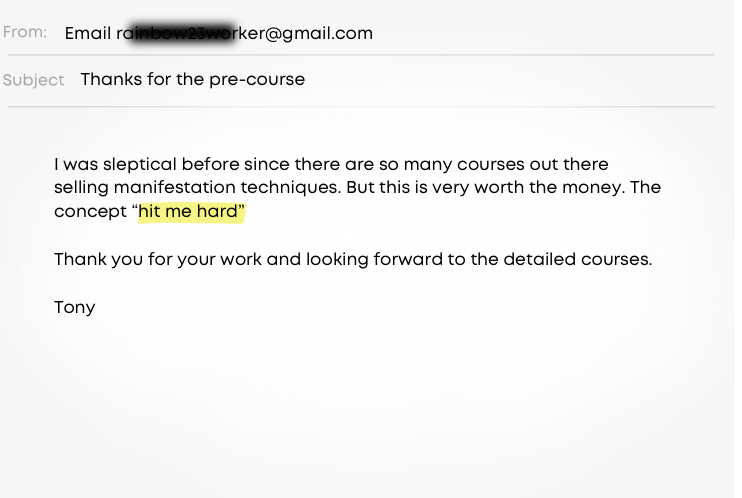The height and width of the screenshot is (498, 742).
Task: Click the "Tony" signature
Action: 75,307
